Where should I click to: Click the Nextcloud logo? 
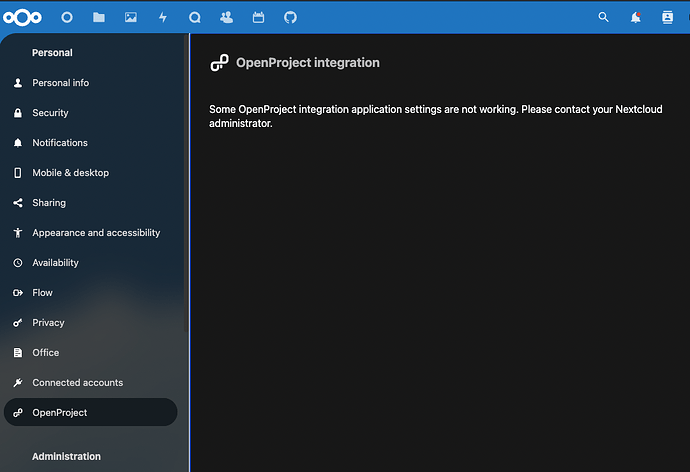click(22, 18)
